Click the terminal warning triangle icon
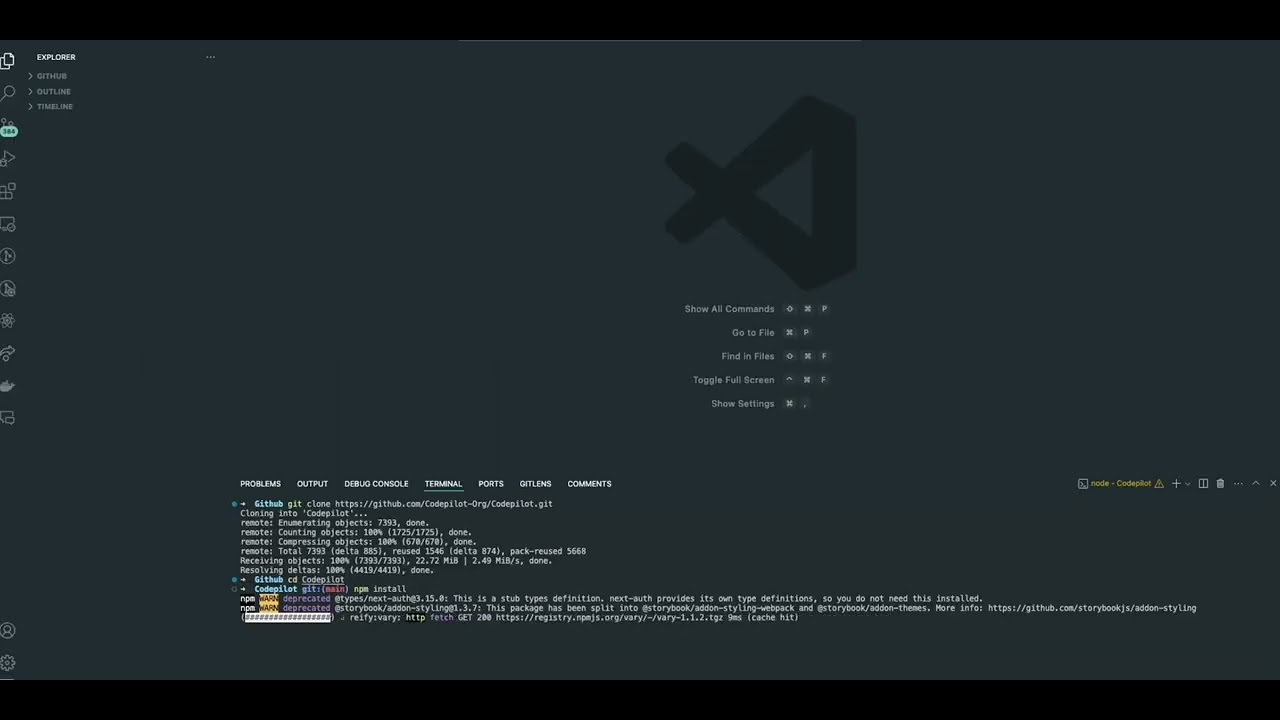 (x=1159, y=484)
